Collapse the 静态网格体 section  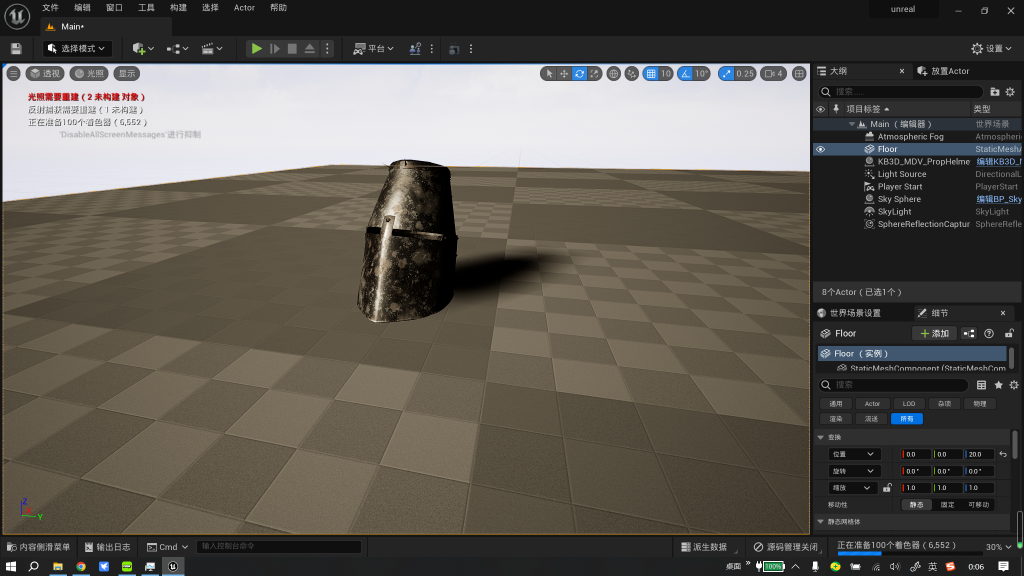click(x=821, y=522)
